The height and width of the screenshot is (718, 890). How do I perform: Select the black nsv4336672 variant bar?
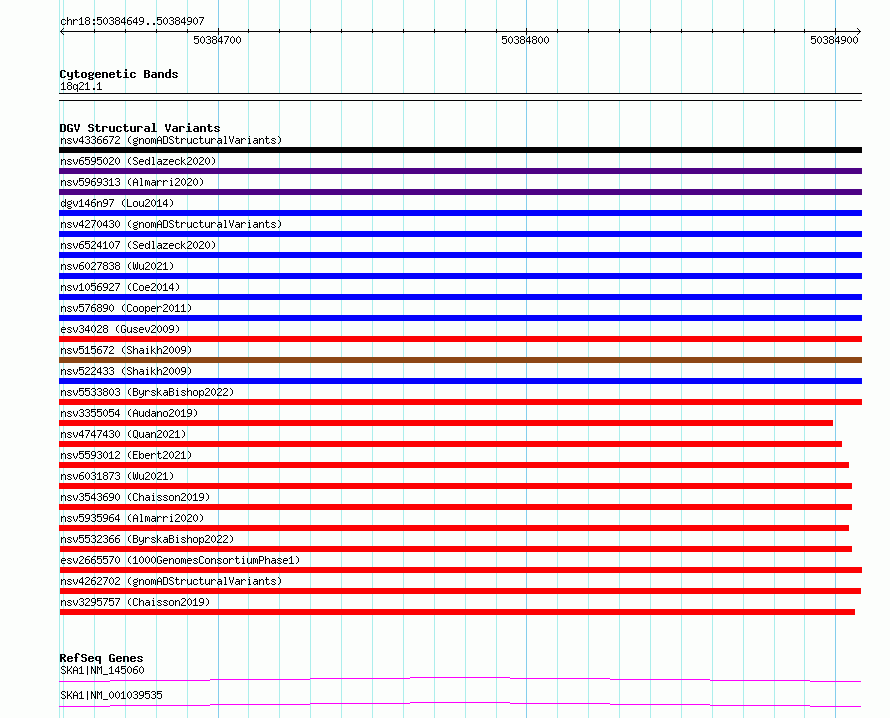460,150
